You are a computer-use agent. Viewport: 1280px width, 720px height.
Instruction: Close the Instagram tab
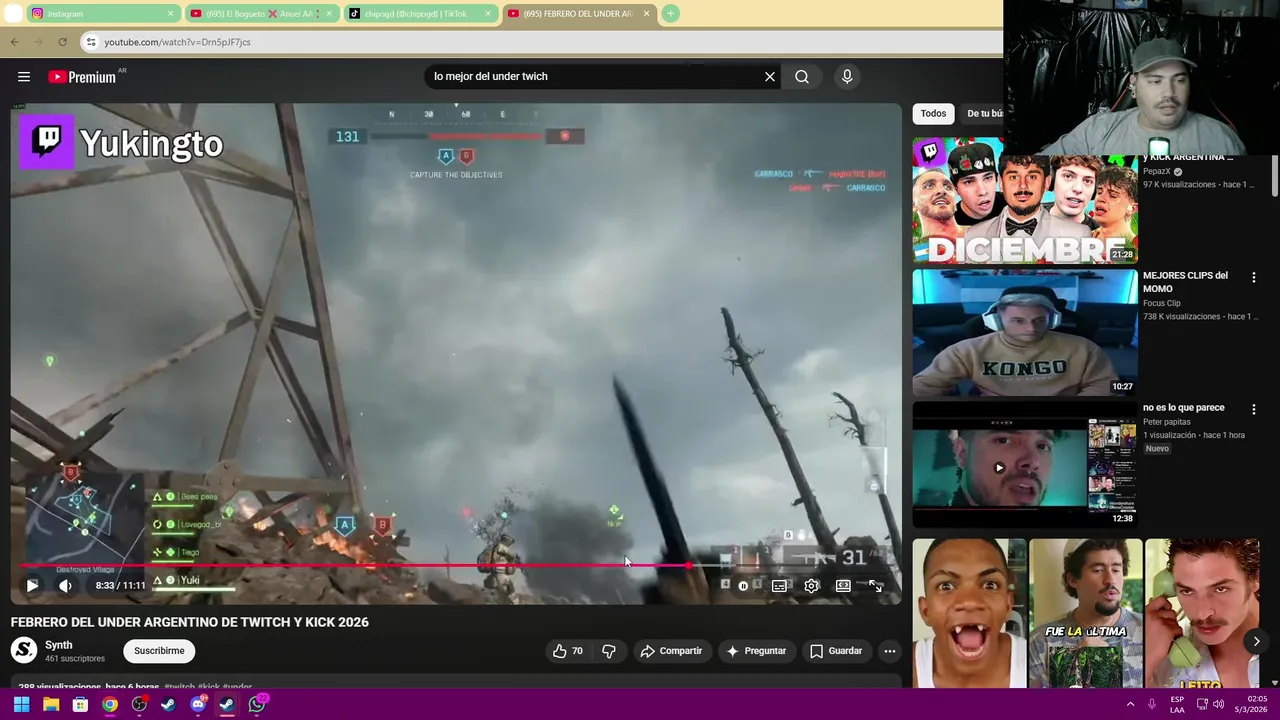[170, 14]
